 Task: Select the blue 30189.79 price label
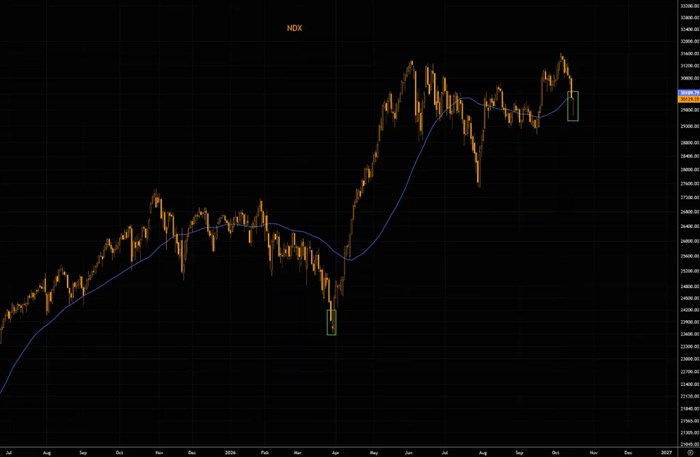pos(689,93)
